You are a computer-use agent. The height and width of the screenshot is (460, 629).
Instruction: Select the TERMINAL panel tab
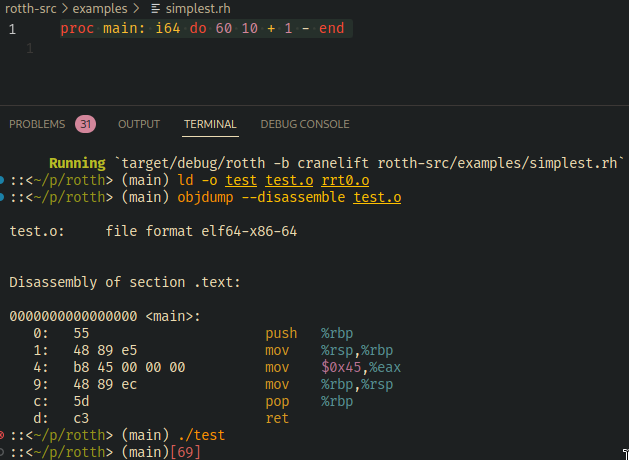click(x=210, y=124)
